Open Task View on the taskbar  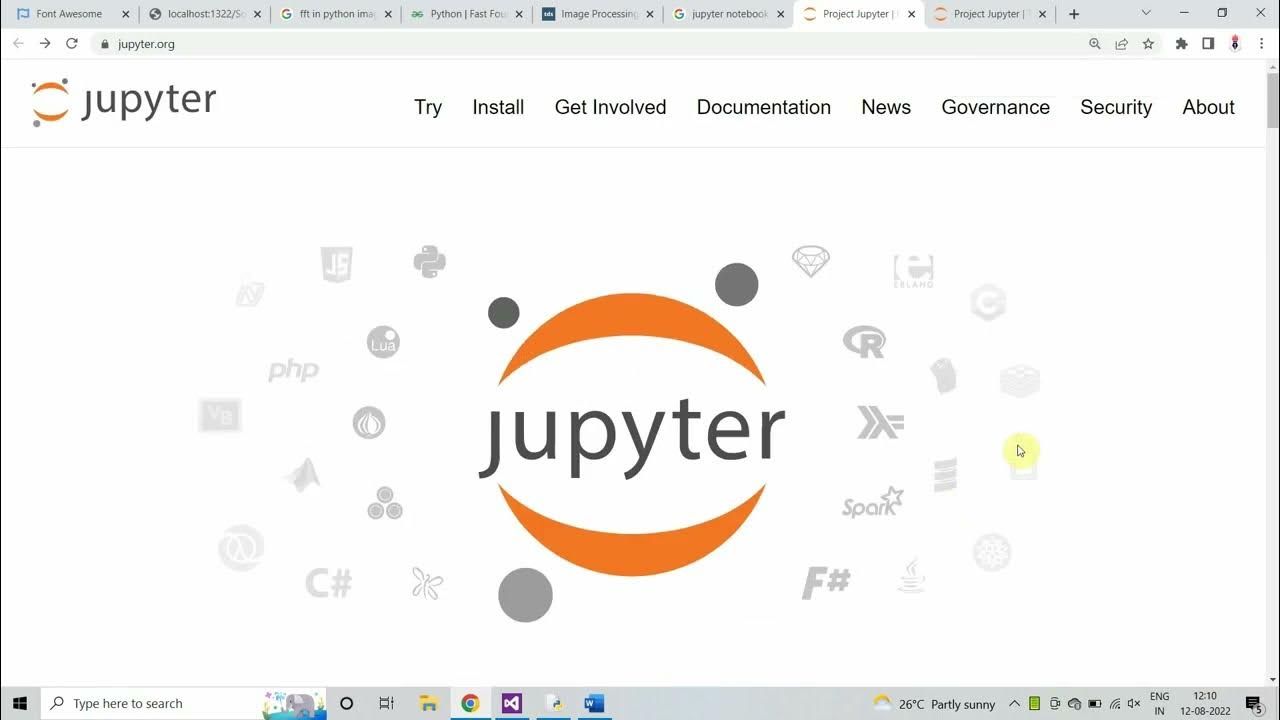coord(386,703)
